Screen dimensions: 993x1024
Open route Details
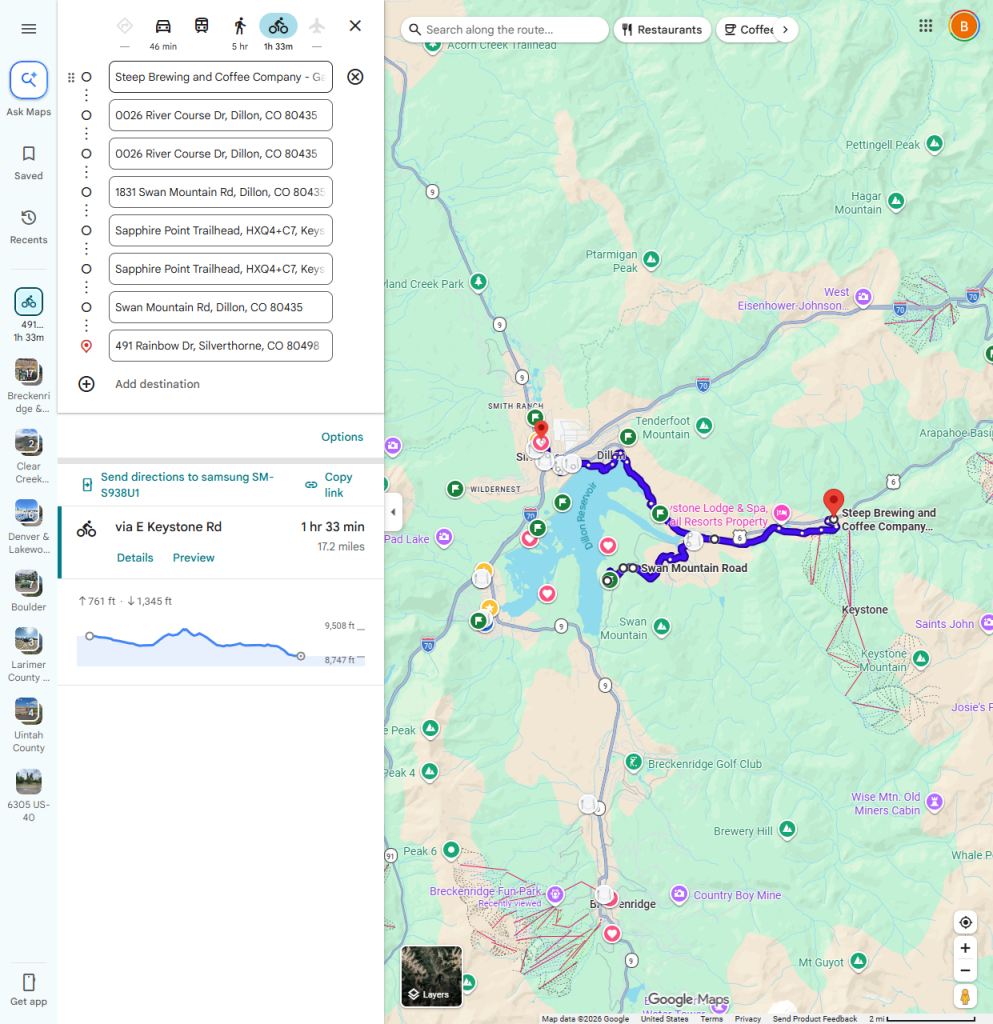pos(135,558)
